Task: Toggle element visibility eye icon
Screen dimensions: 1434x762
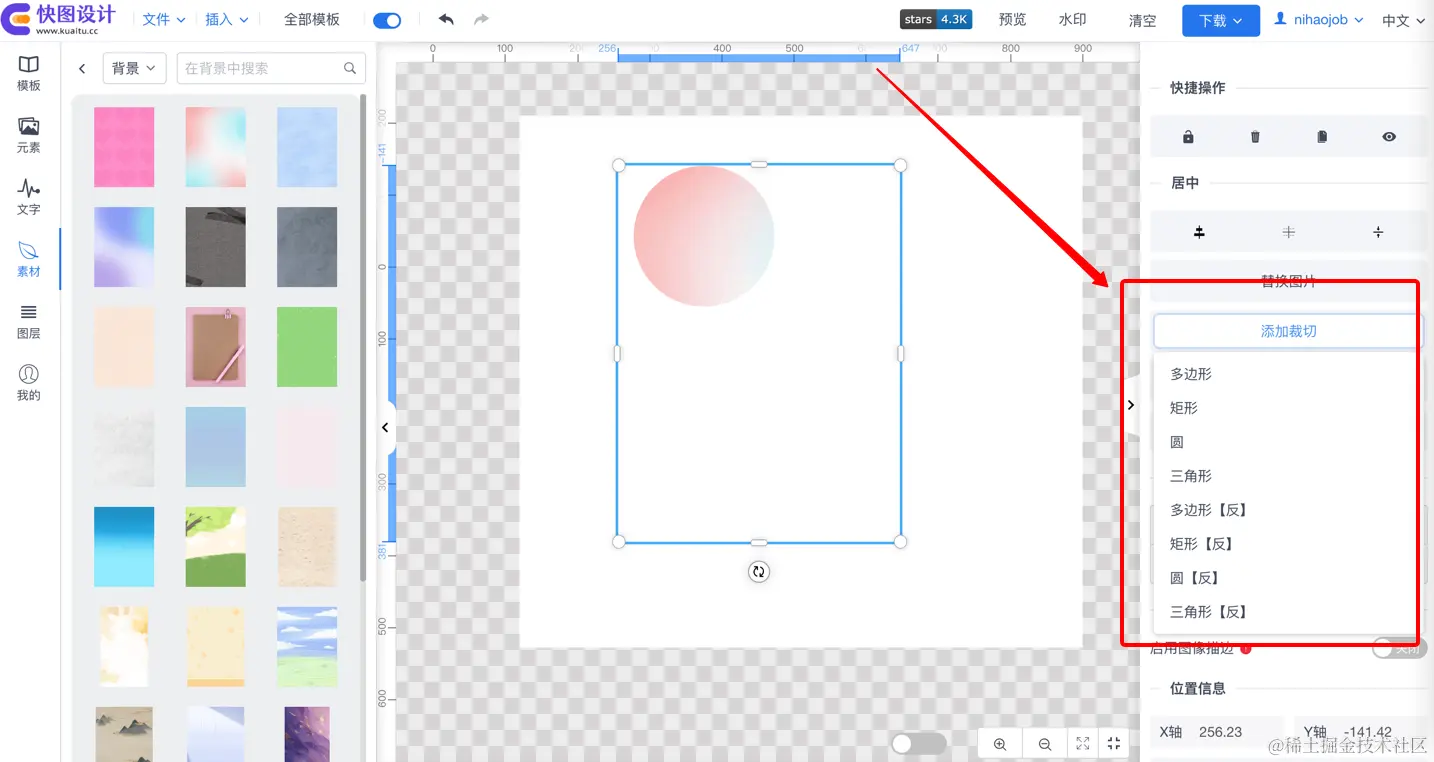Action: 1389,137
